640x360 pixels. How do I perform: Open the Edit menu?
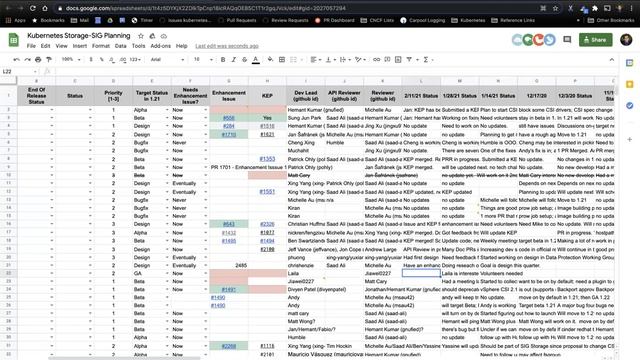(45, 46)
